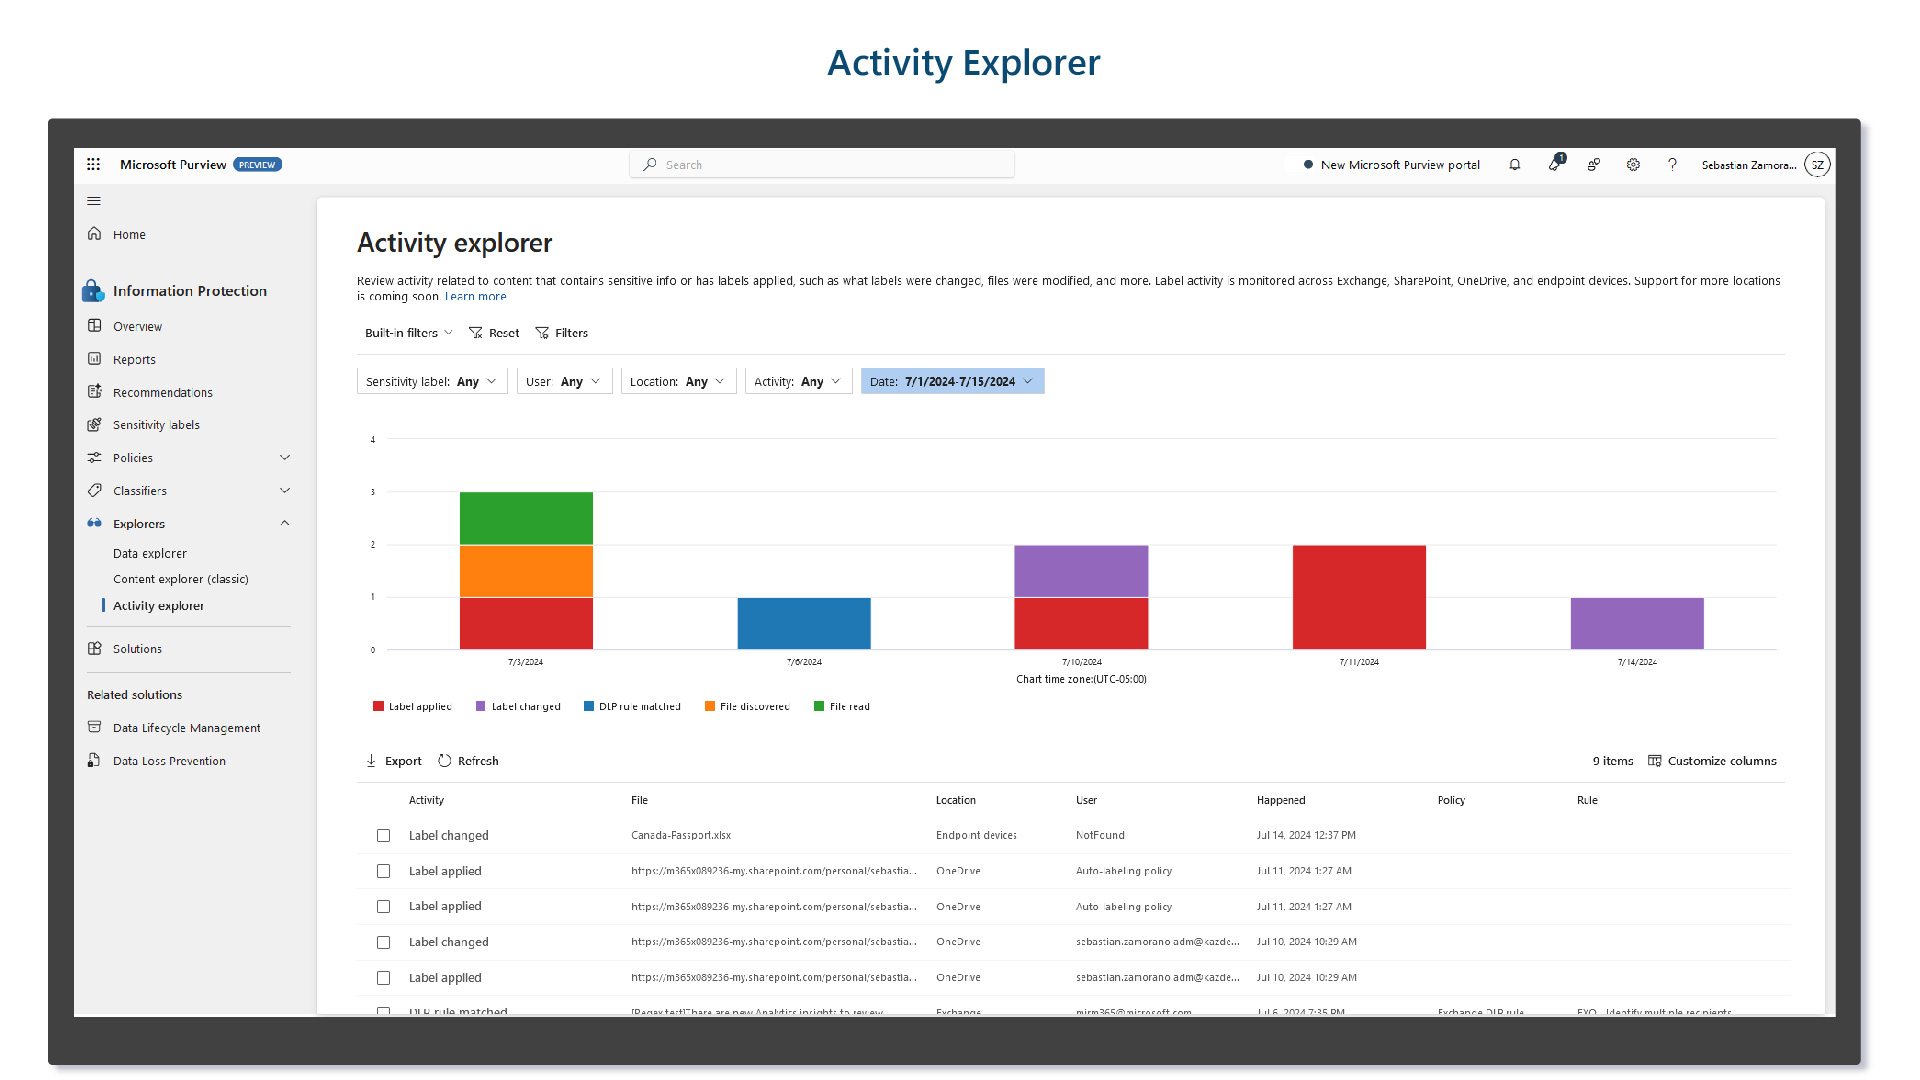Navigate to Data Loss Prevention icon

(x=94, y=761)
